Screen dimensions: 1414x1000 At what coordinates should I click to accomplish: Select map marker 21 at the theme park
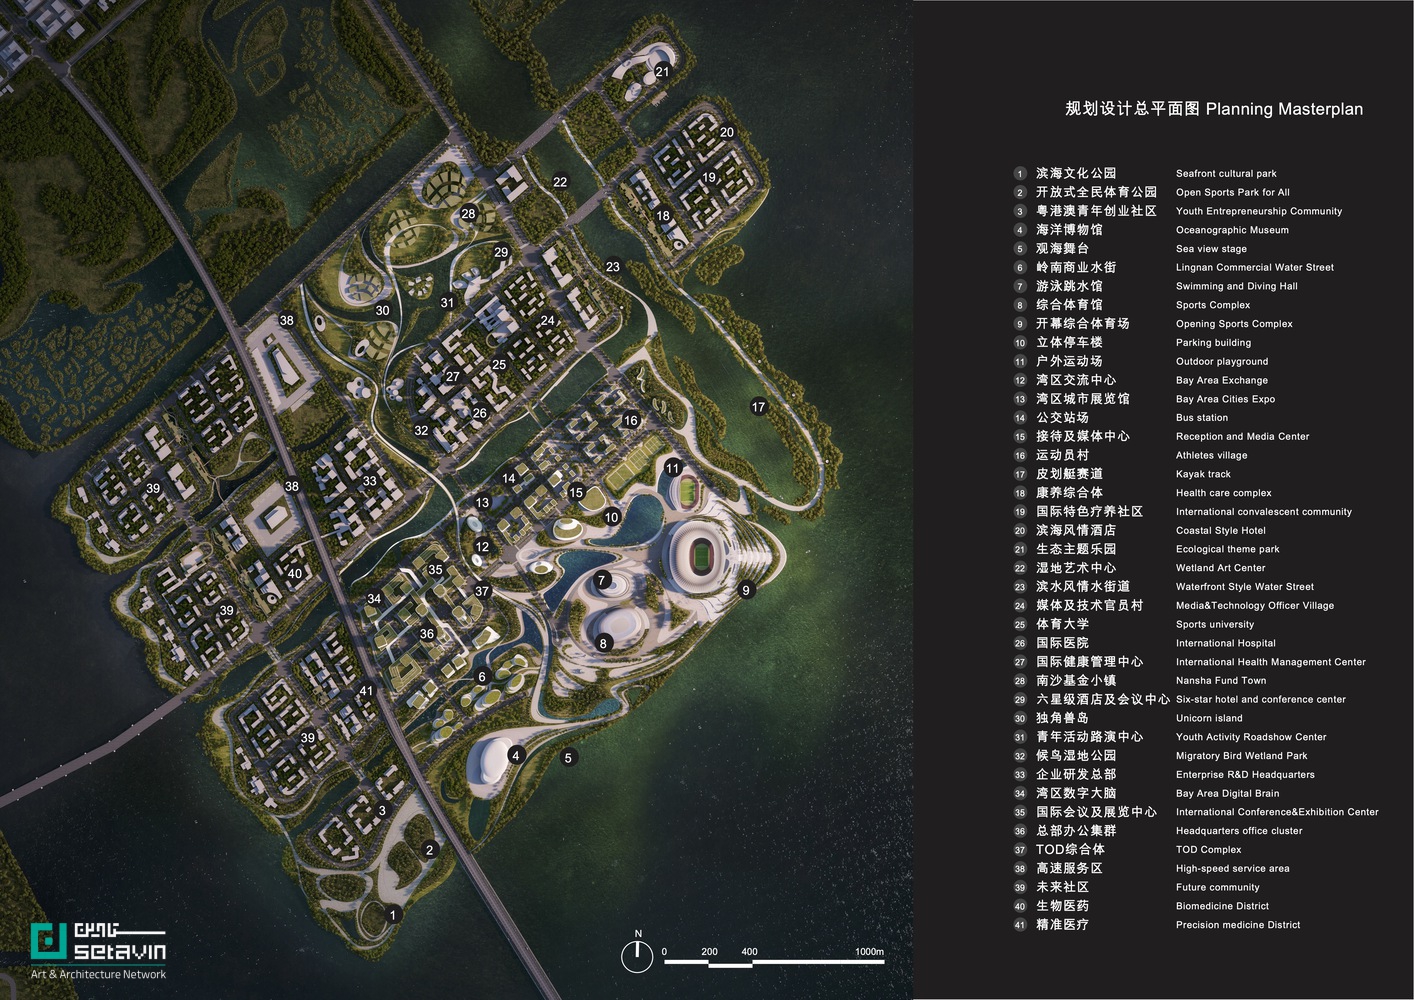click(x=662, y=72)
